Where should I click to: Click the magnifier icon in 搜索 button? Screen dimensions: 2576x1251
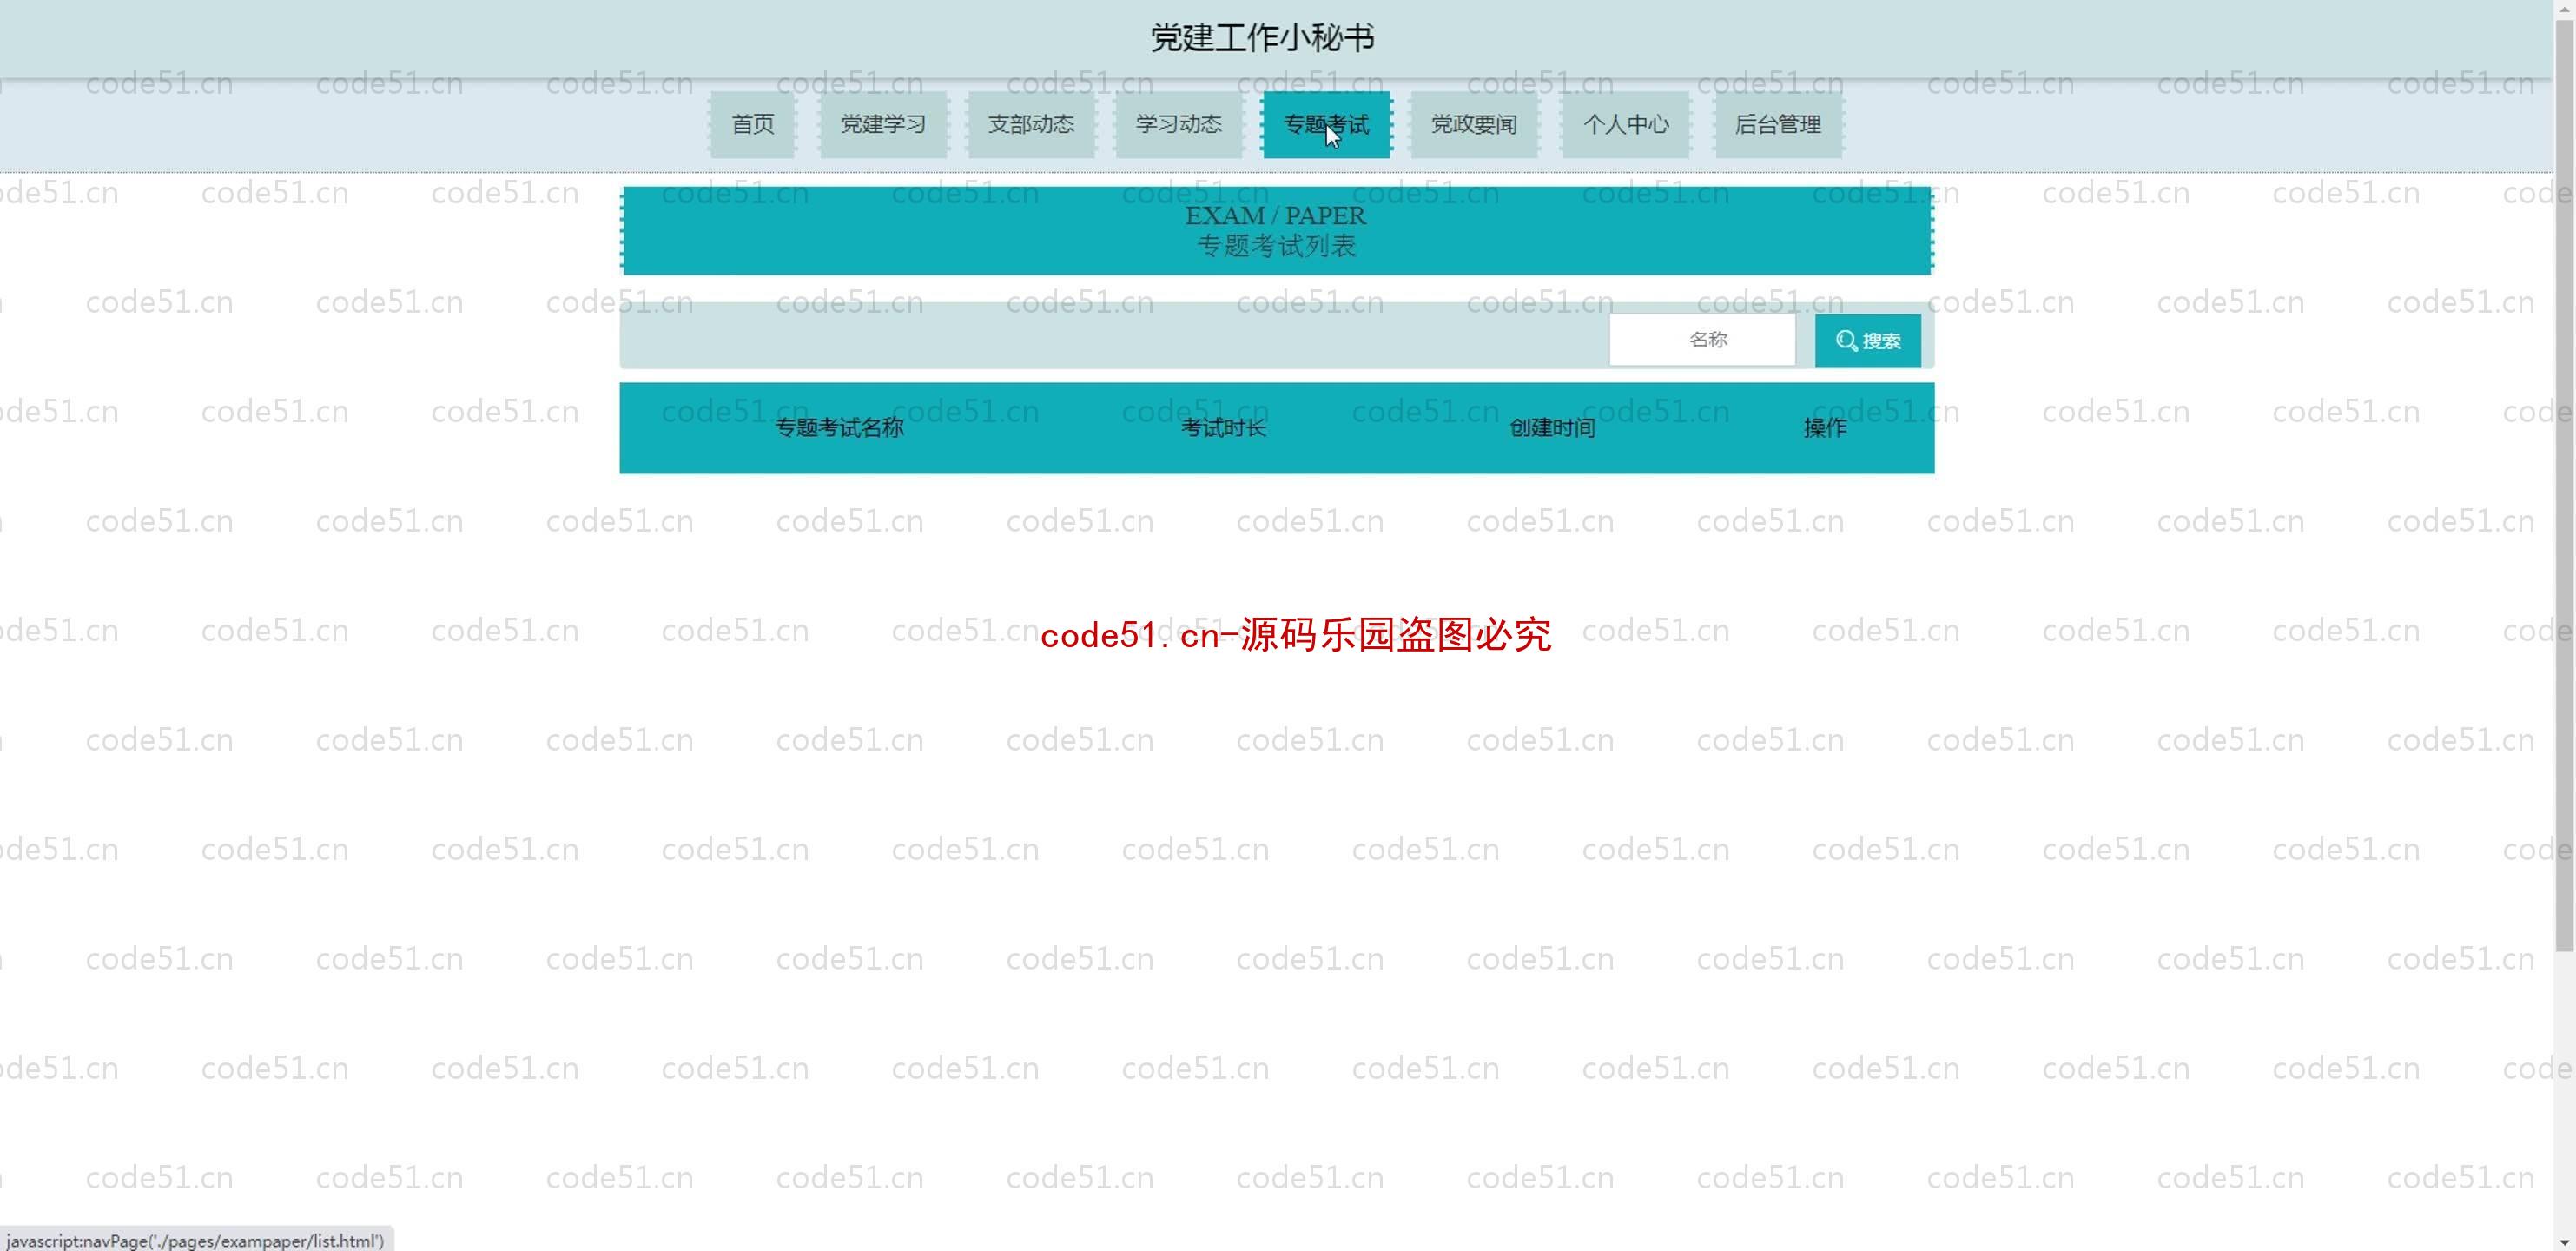tap(1846, 341)
